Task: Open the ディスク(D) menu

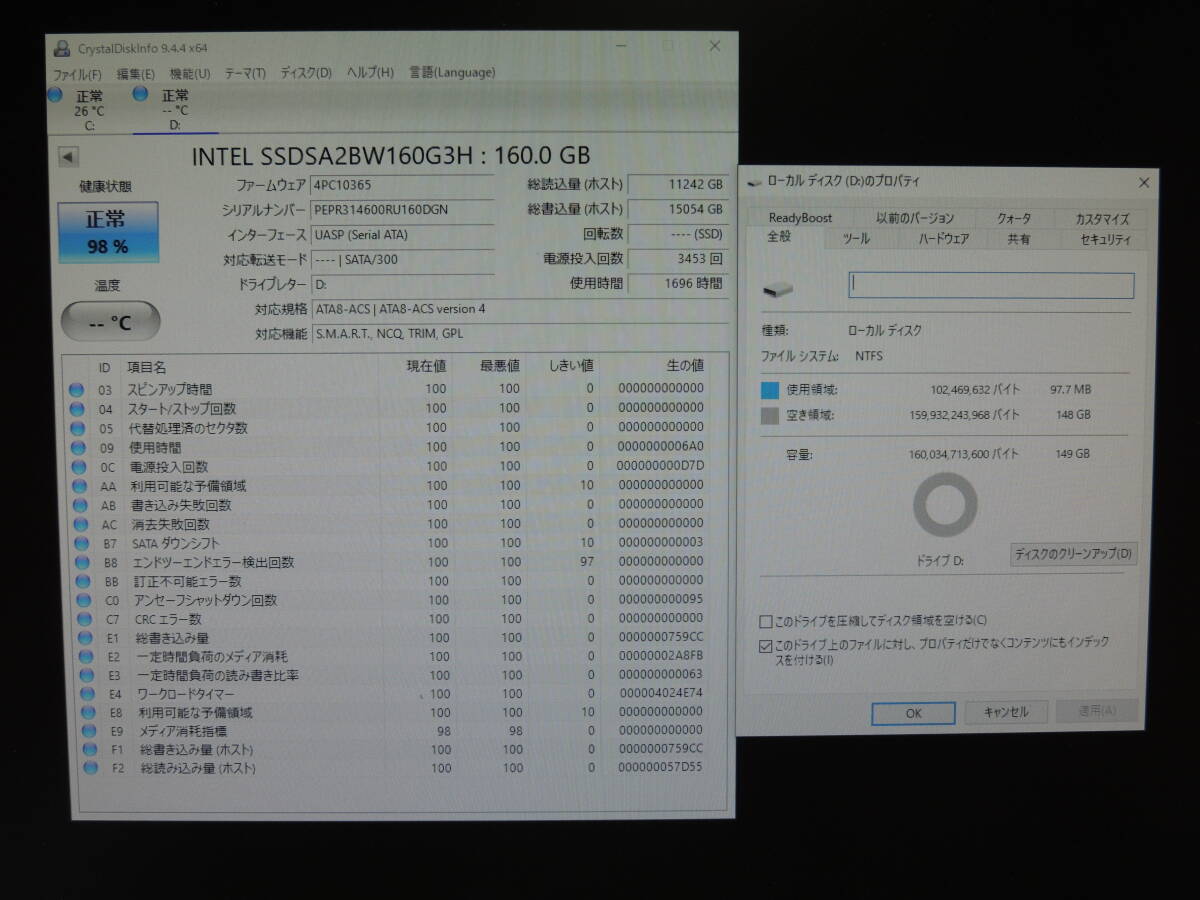Action: pyautogui.click(x=306, y=73)
